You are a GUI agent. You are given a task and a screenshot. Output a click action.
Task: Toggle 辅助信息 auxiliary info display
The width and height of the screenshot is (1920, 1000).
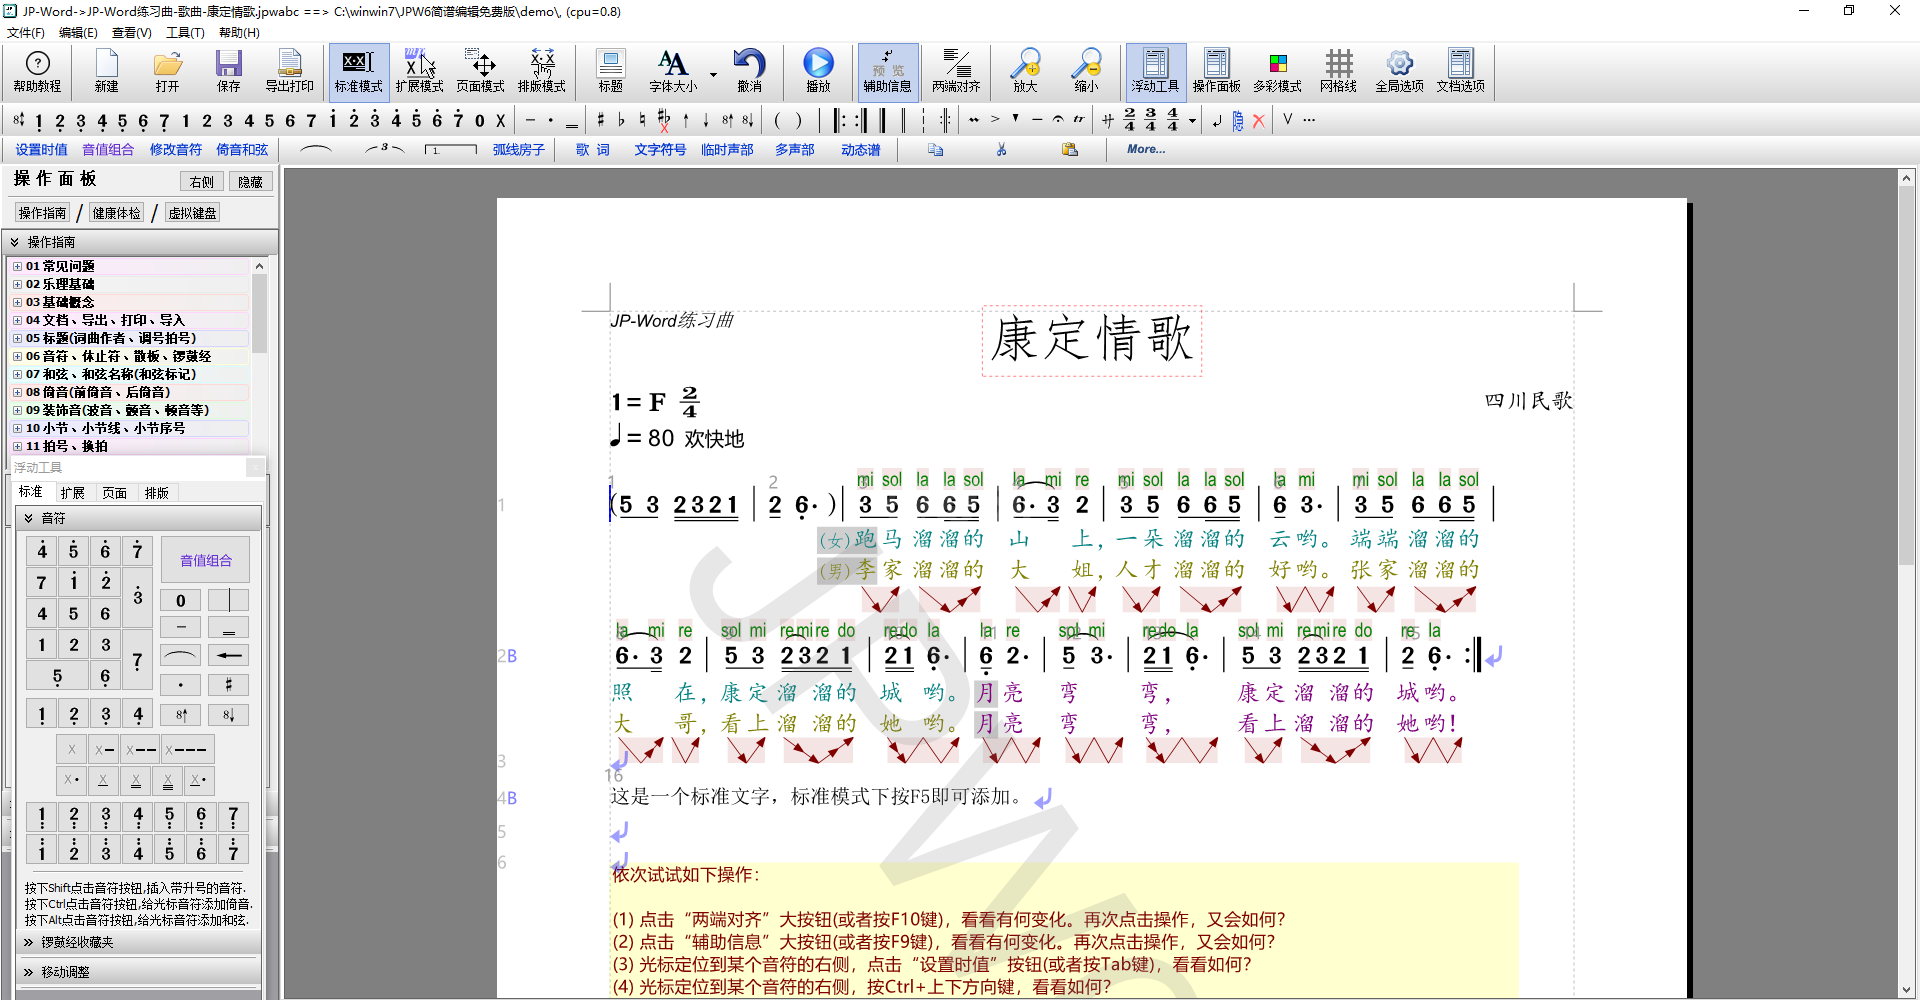(x=888, y=72)
